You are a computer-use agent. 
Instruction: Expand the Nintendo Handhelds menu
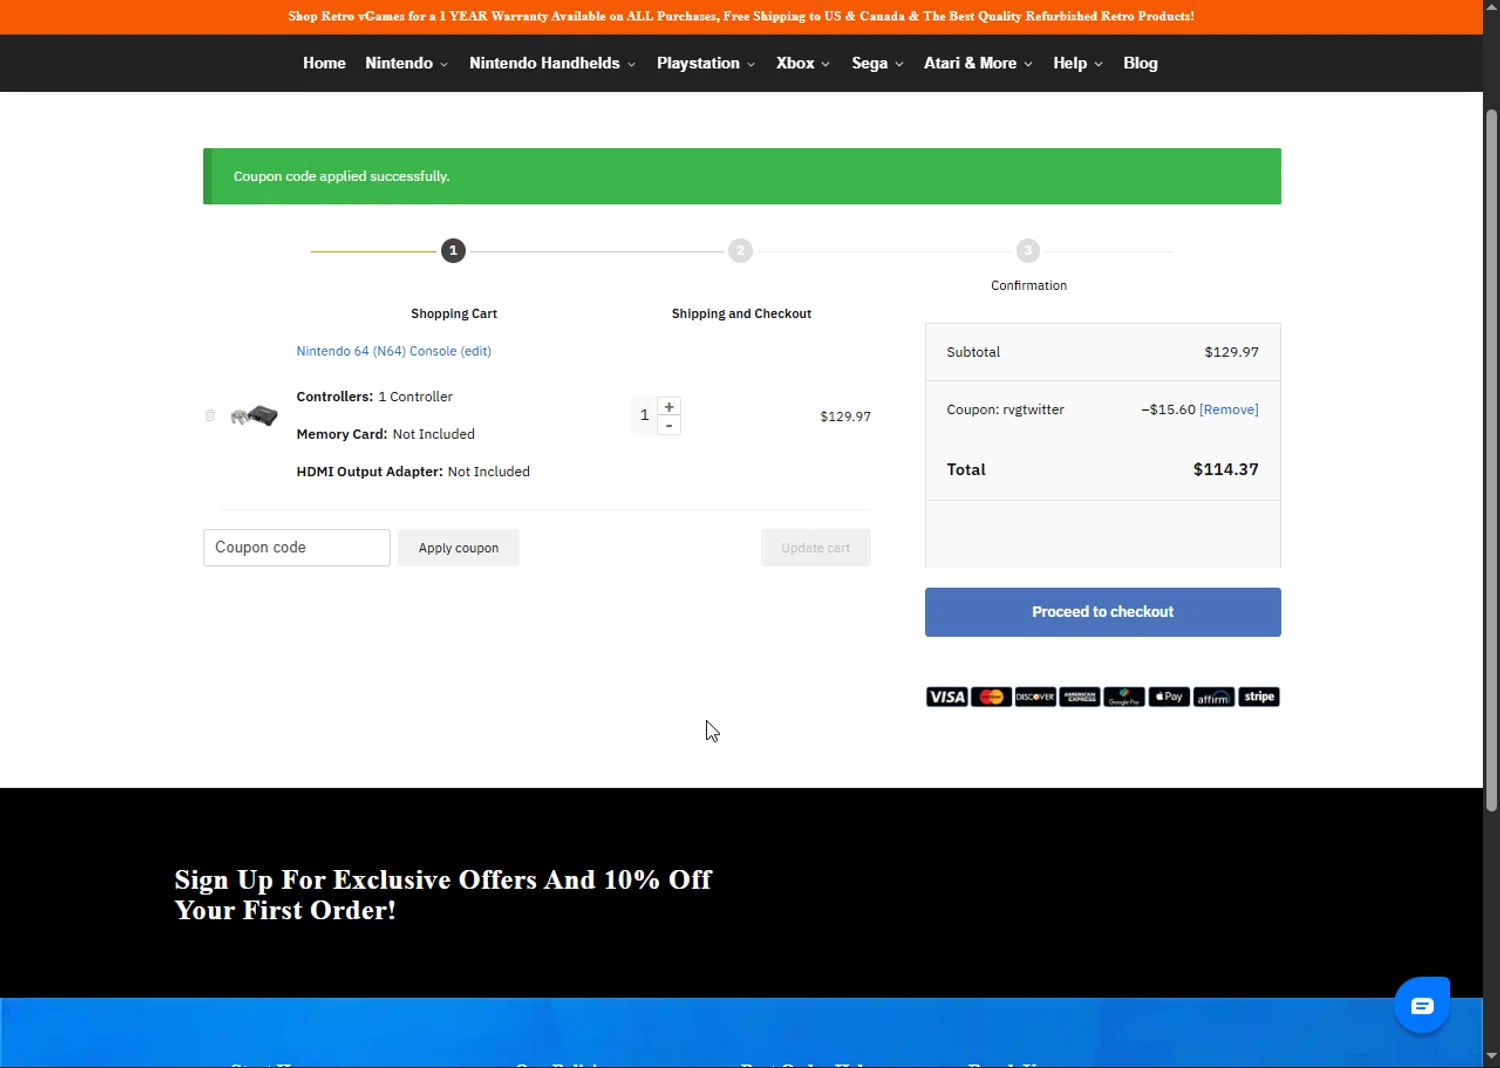tap(552, 63)
